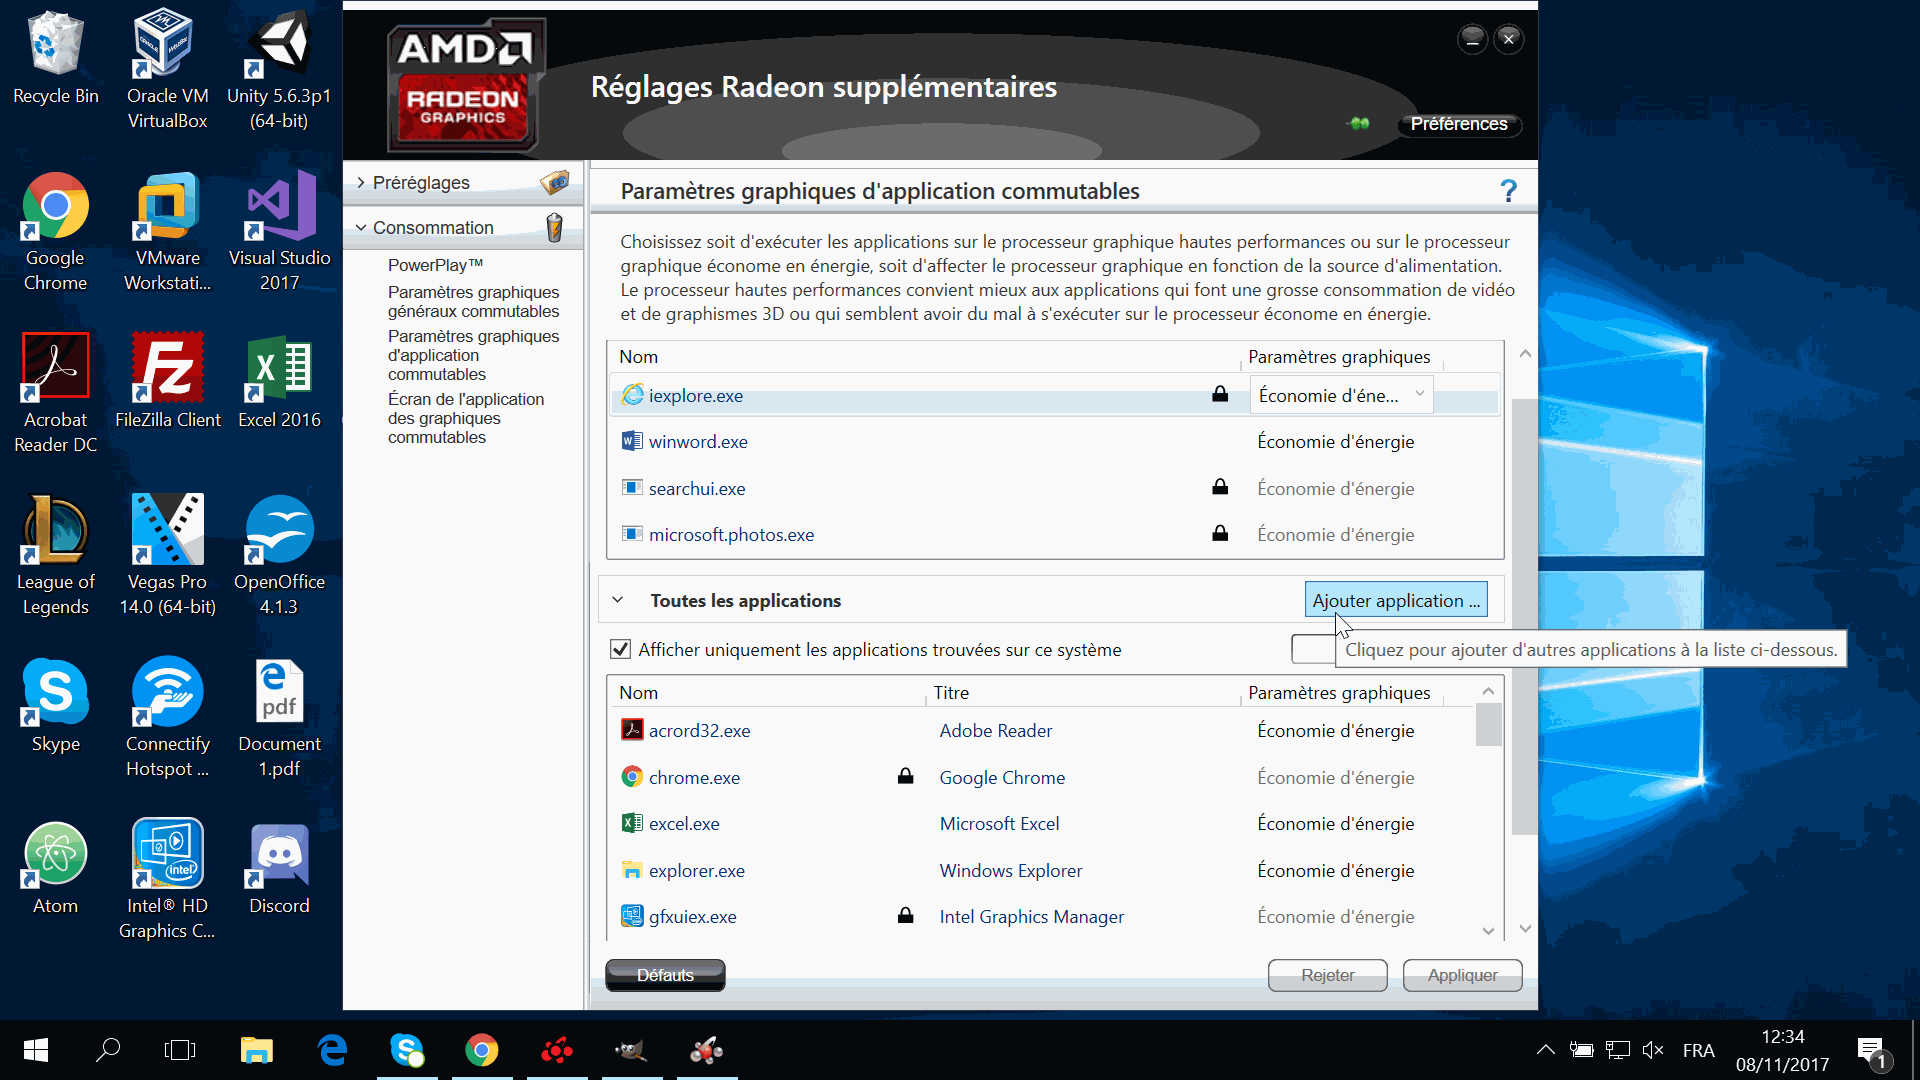The width and height of the screenshot is (1920, 1080).
Task: Click the green AMD eyes icon near Préférences
Action: 1358,124
